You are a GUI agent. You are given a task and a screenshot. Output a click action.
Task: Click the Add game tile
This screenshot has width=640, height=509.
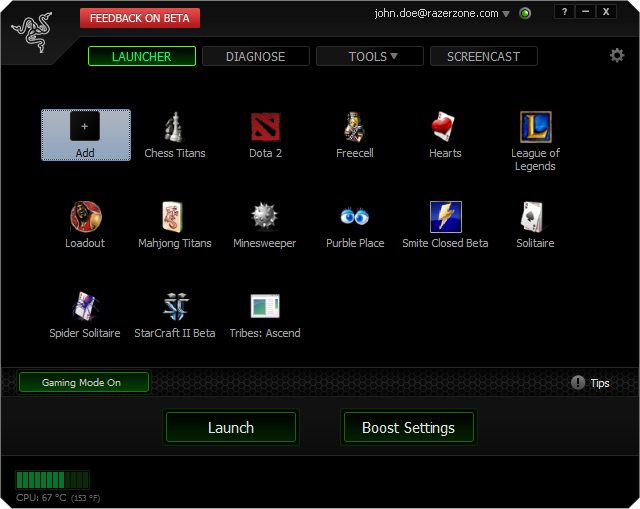point(86,135)
